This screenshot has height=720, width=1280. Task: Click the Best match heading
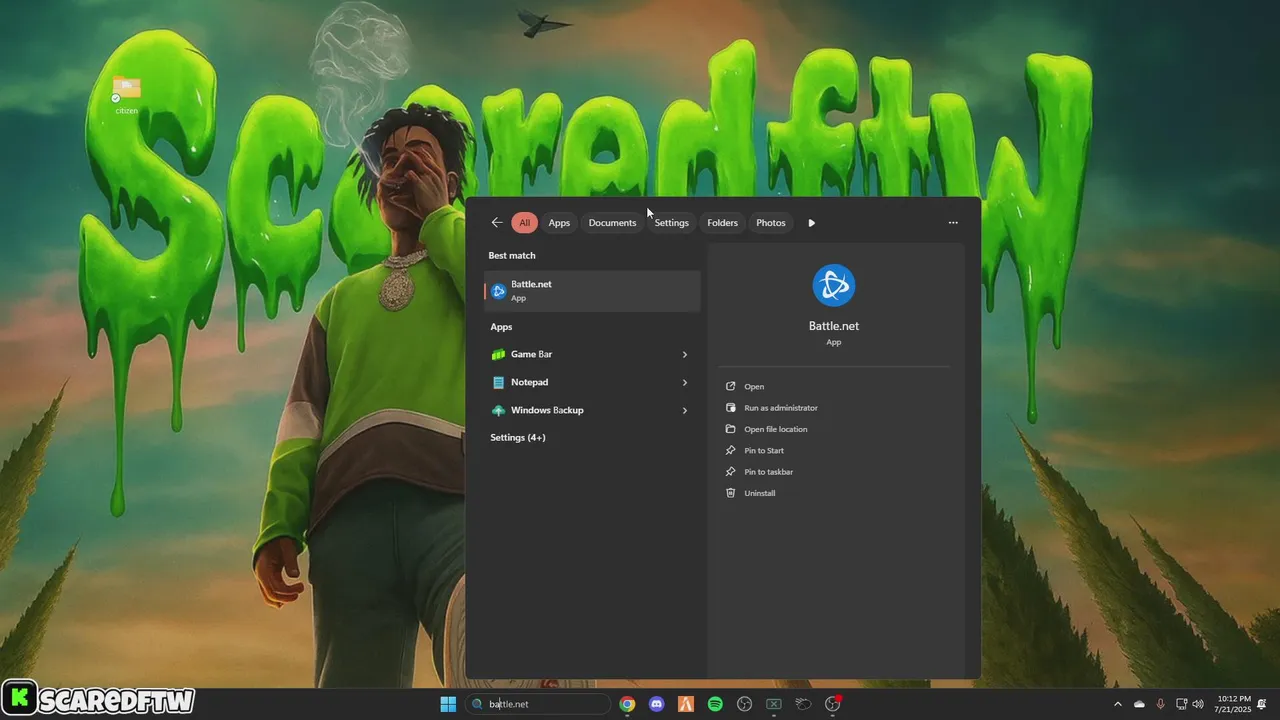pyautogui.click(x=512, y=255)
